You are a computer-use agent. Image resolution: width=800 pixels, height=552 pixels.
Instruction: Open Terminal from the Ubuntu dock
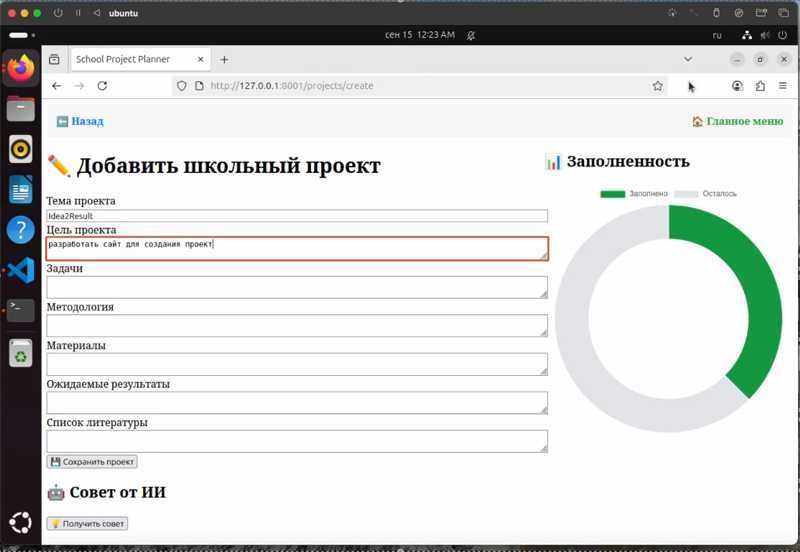click(x=21, y=310)
